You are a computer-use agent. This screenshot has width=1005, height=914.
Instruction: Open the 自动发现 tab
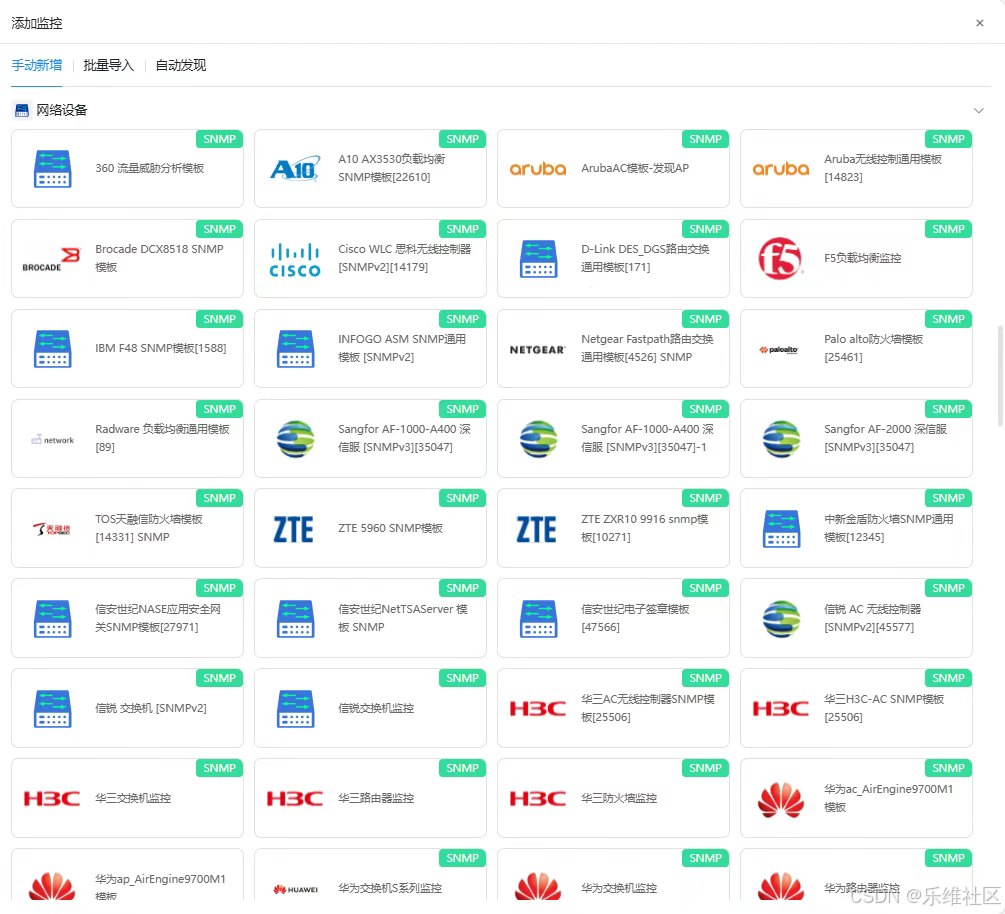(181, 65)
